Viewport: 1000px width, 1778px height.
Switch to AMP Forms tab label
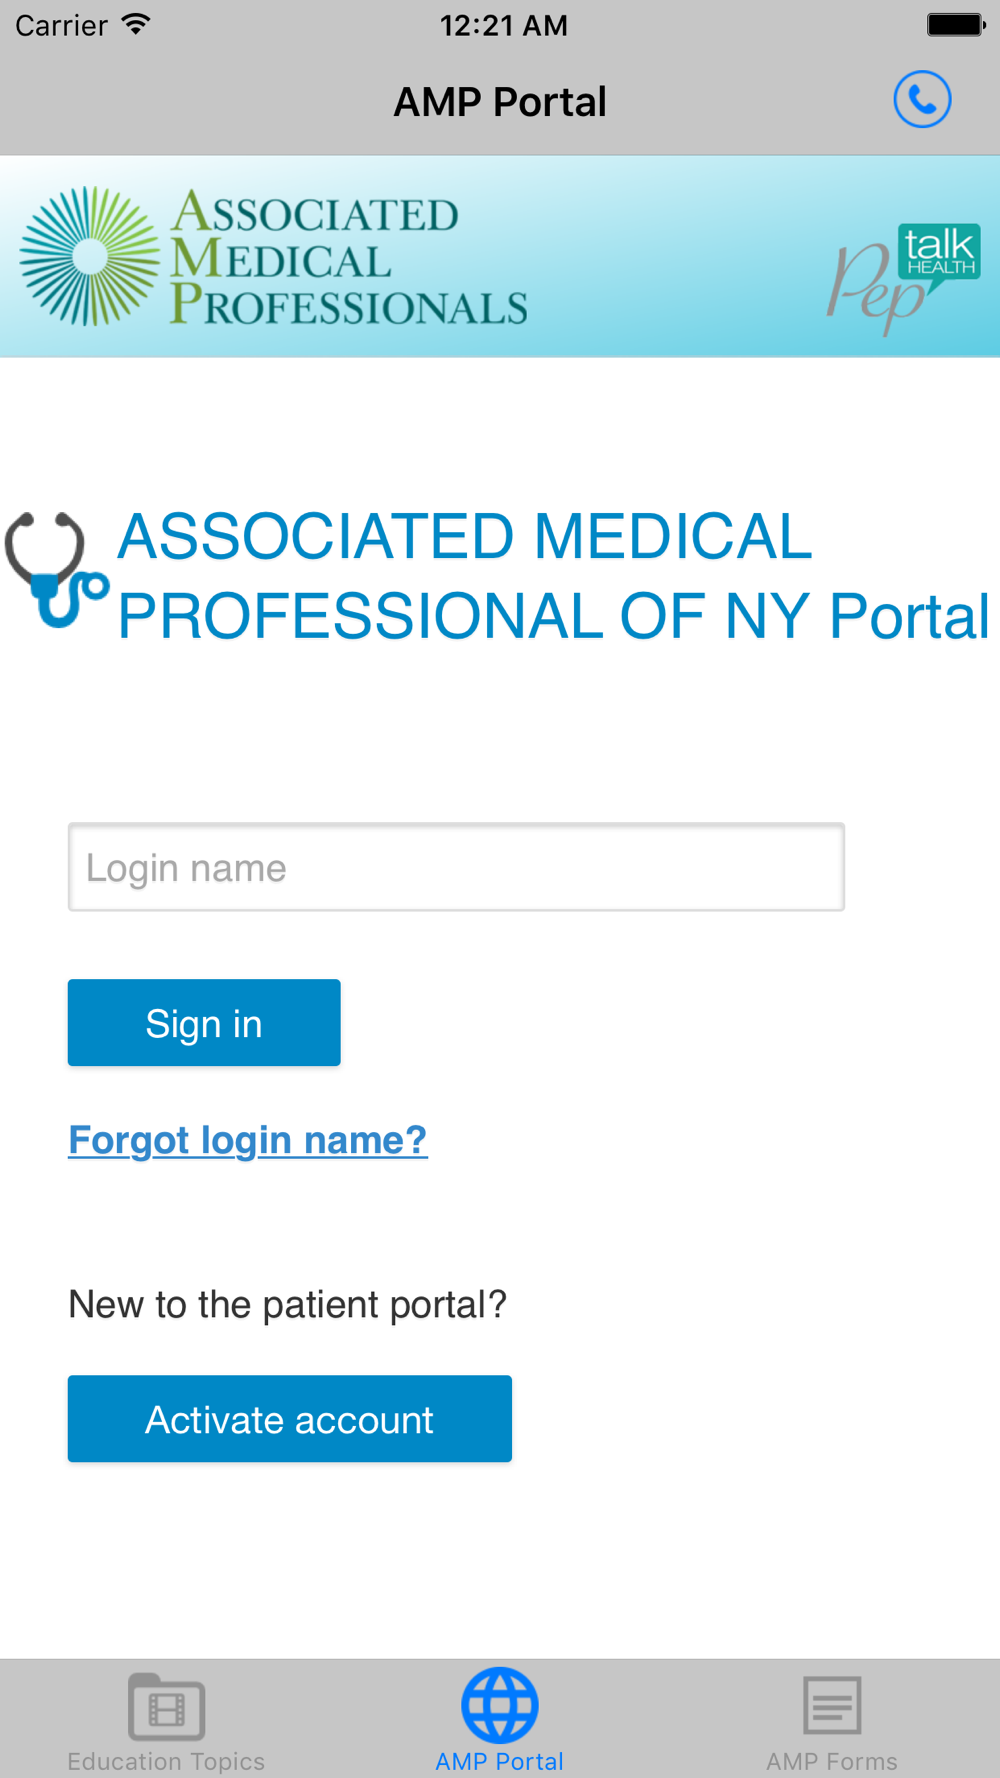coord(832,1761)
